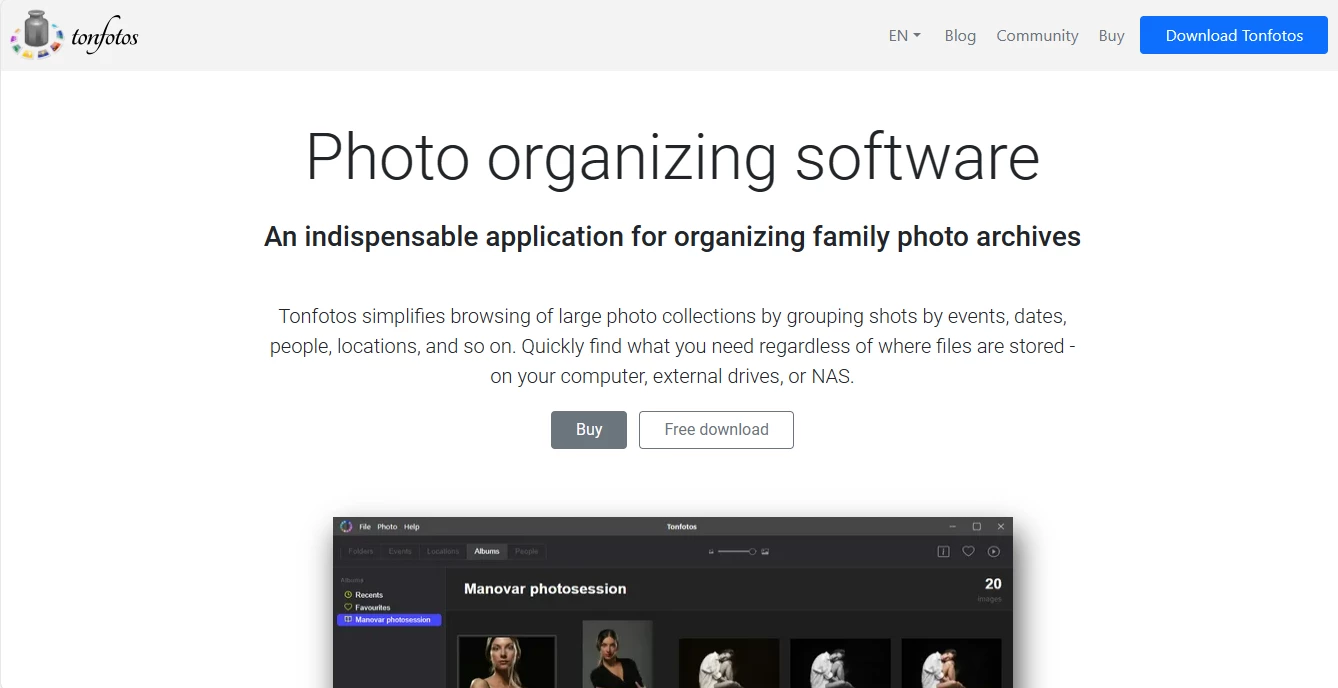Viewport: 1338px width, 688px height.
Task: Switch to the People tab
Action: (526, 551)
